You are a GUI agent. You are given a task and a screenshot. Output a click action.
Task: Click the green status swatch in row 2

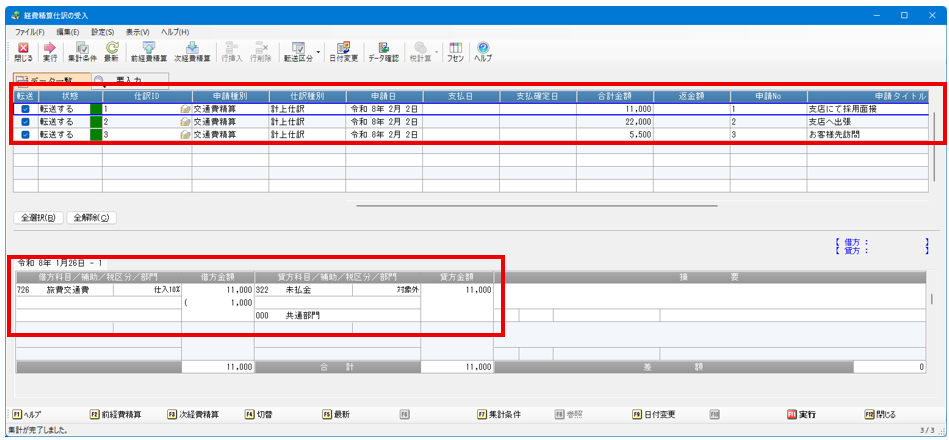[x=96, y=121]
